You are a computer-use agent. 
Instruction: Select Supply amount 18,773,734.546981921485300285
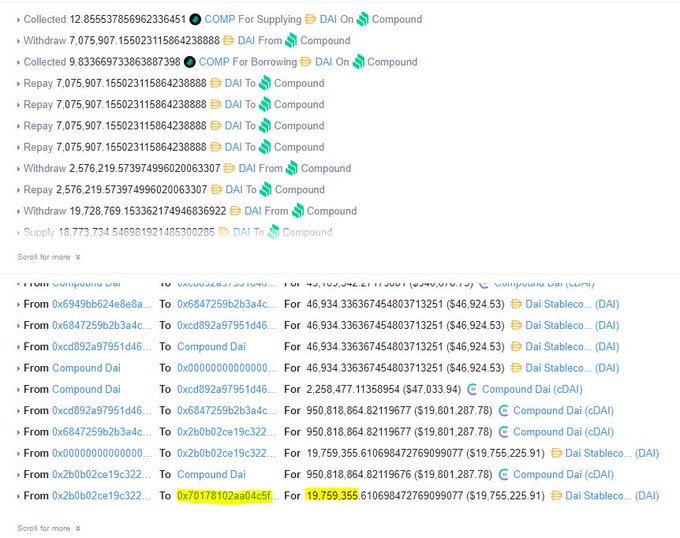(136, 232)
